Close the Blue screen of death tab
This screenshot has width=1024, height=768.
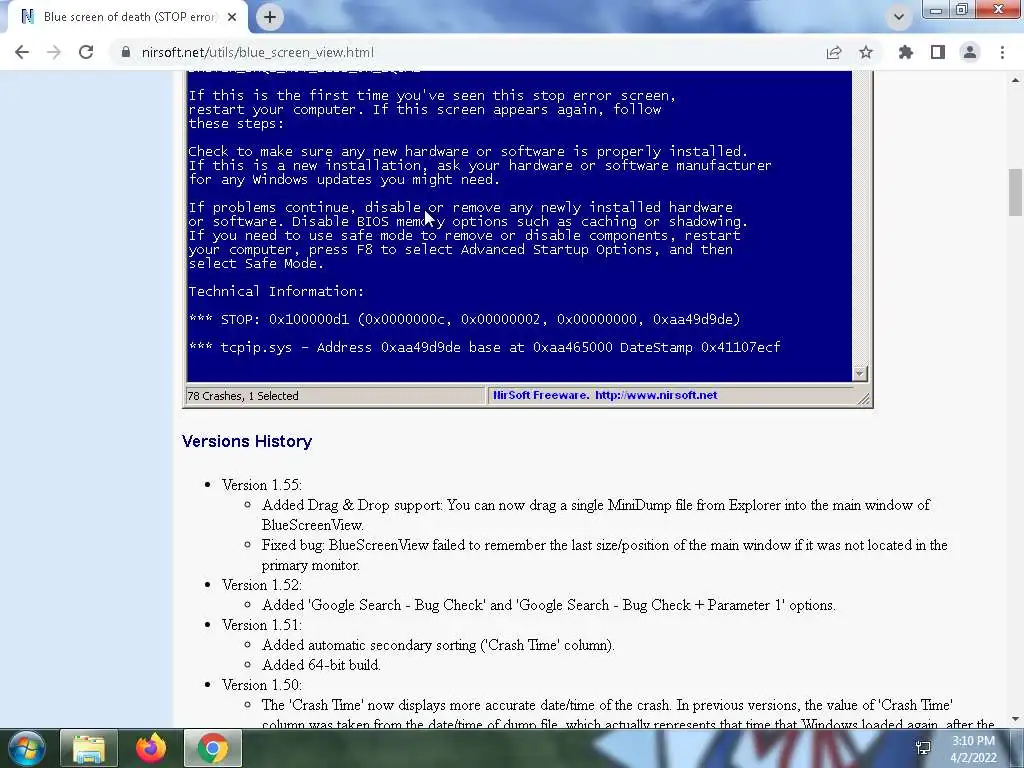click(232, 17)
